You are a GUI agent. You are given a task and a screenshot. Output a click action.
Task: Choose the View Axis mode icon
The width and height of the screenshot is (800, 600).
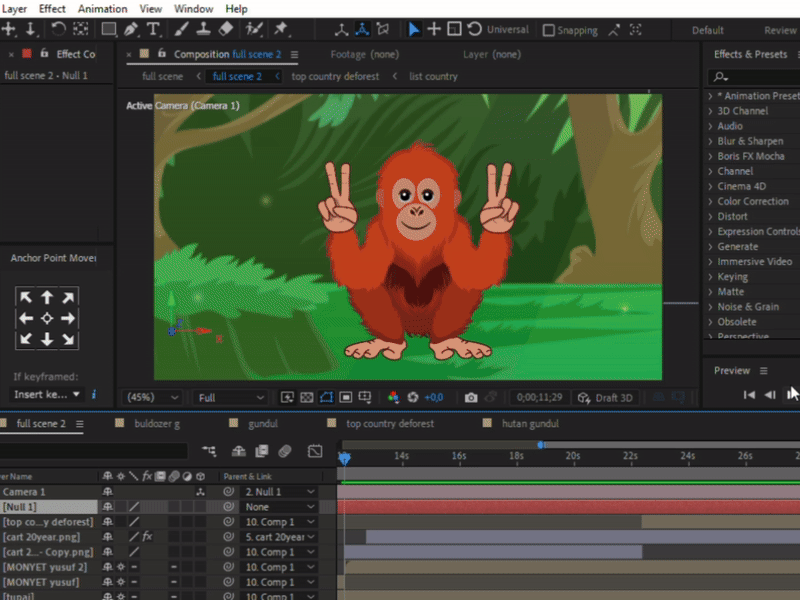(x=383, y=29)
